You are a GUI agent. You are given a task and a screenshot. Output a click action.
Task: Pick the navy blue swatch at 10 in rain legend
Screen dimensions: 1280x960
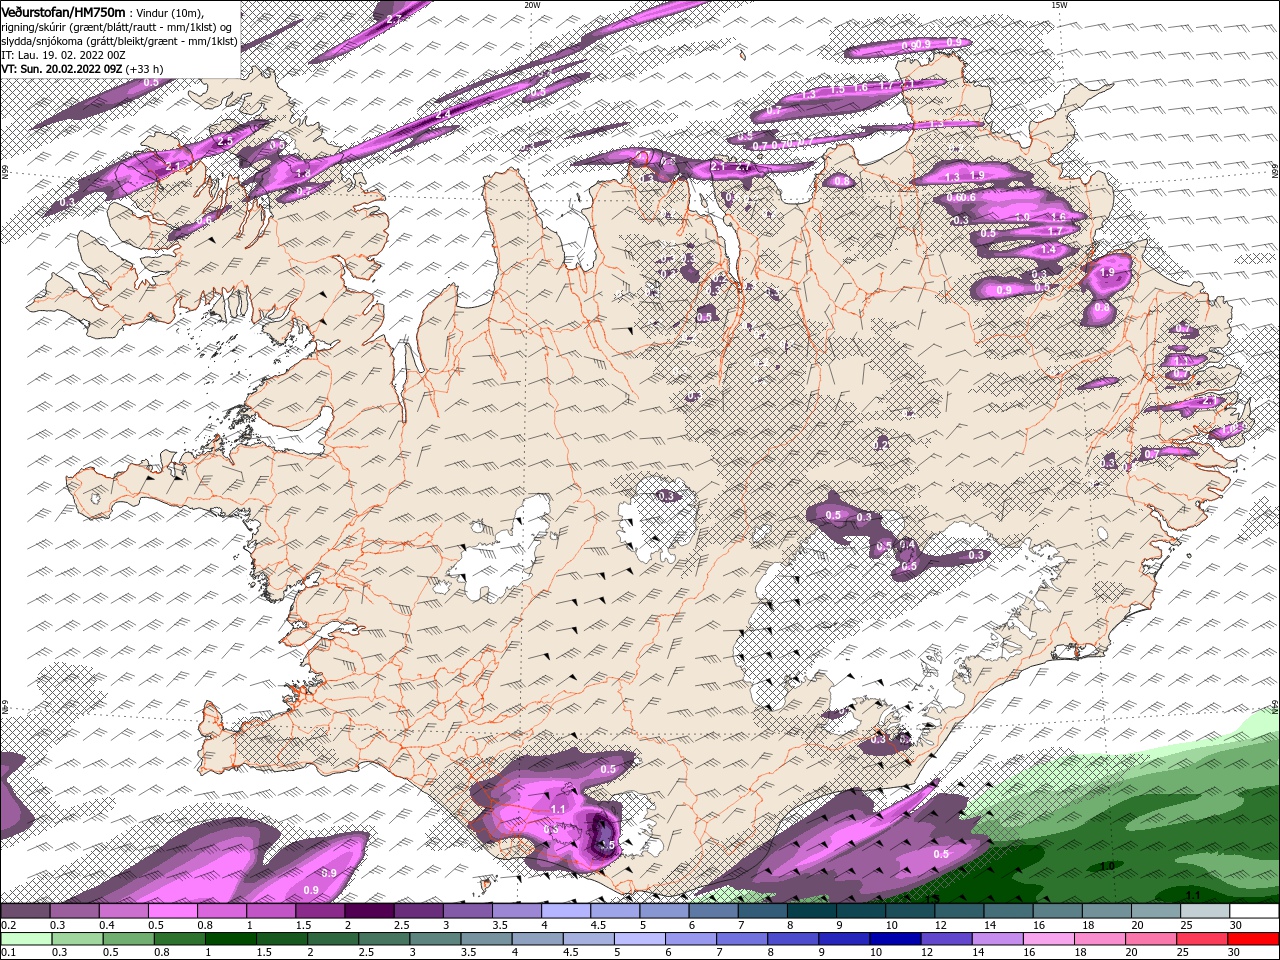point(895,939)
